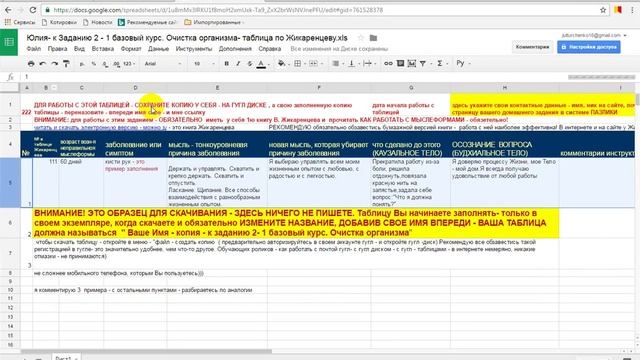Open the Инструменты menu

pyautogui.click(x=194, y=49)
